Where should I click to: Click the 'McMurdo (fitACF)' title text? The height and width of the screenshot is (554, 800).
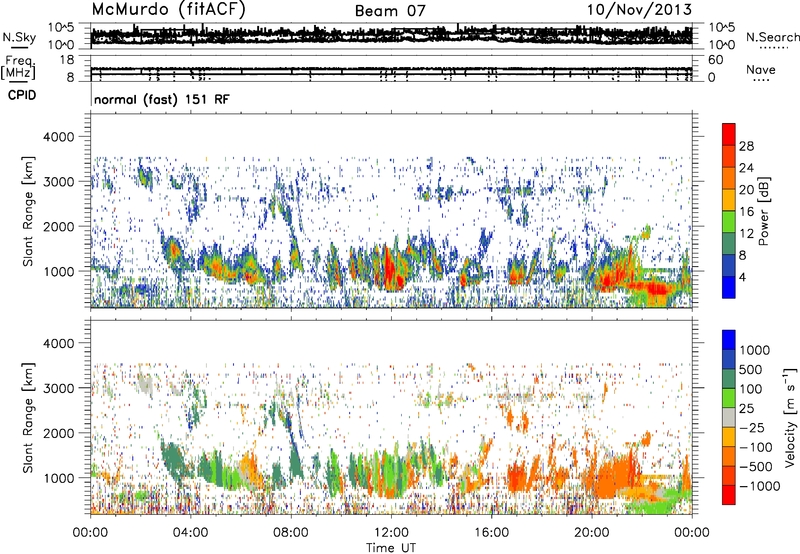[x=168, y=10]
